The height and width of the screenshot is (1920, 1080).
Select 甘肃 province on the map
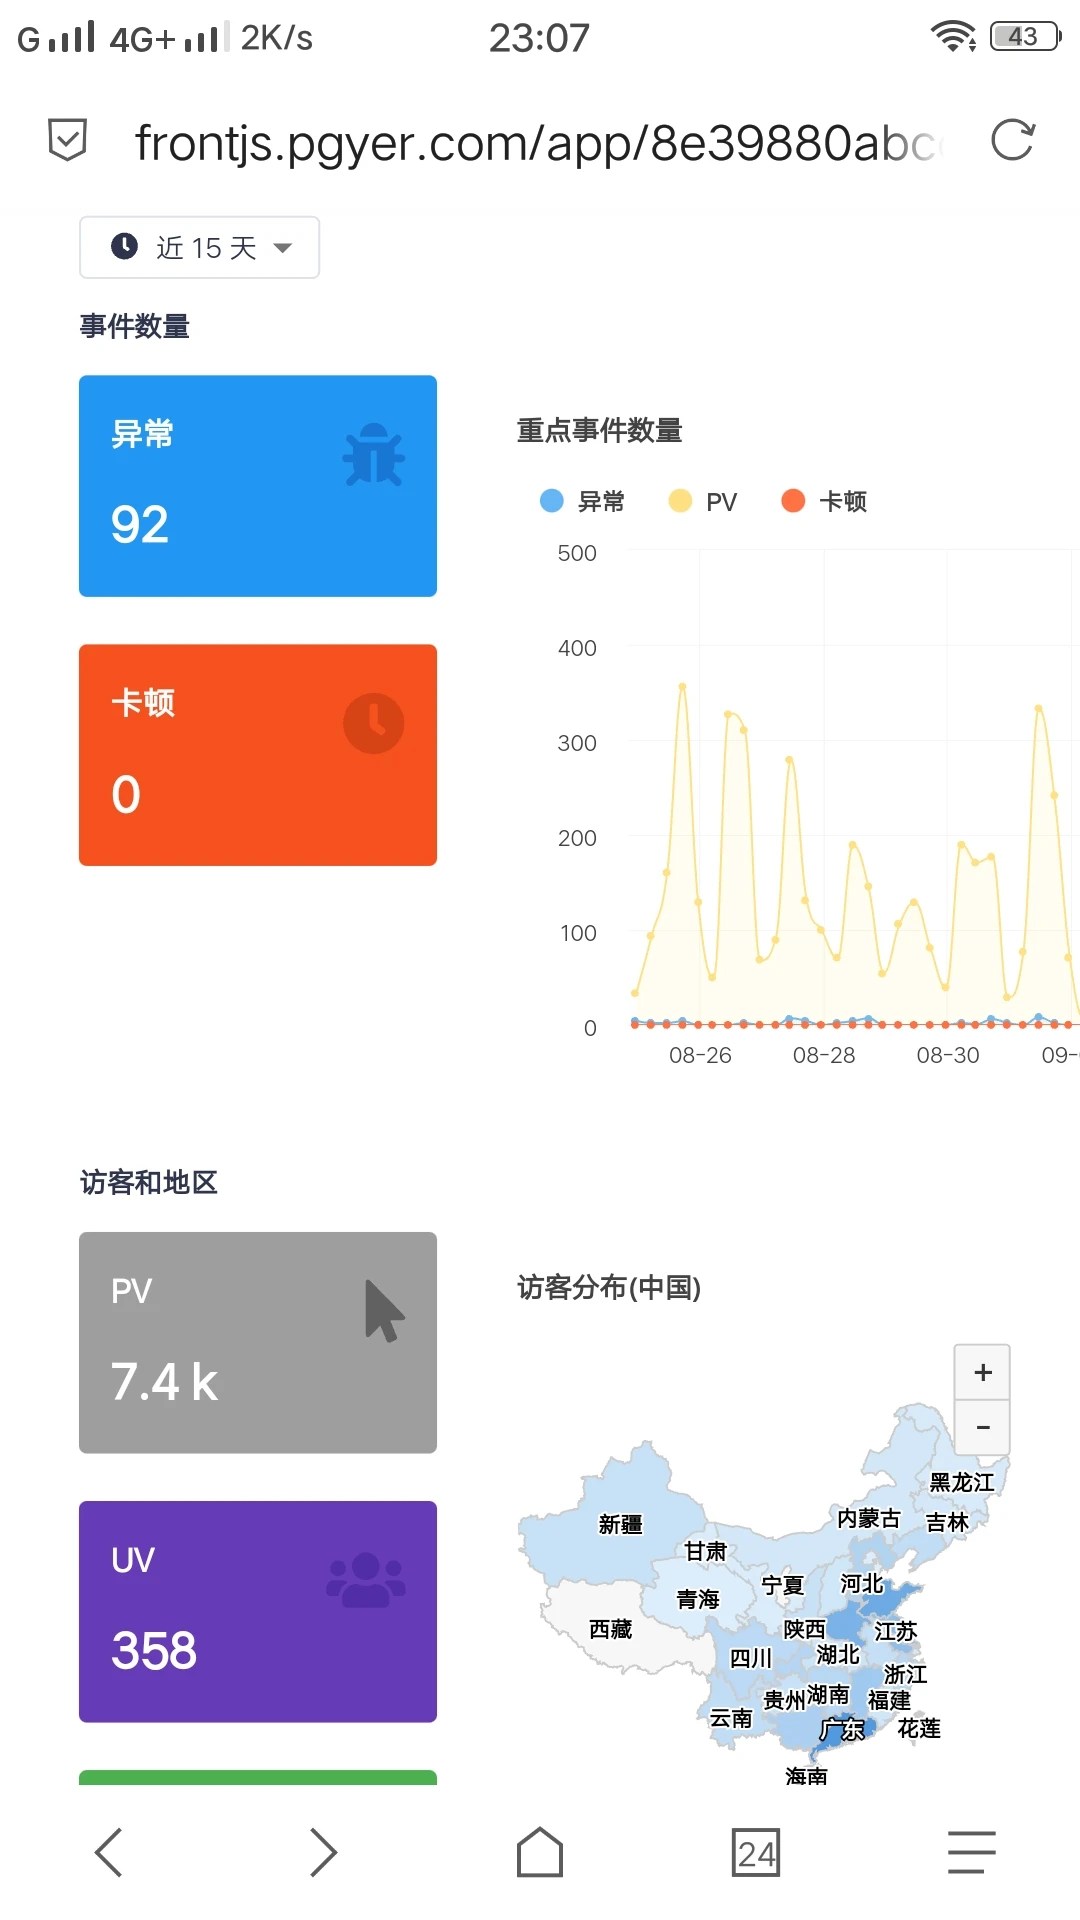[x=705, y=1551]
